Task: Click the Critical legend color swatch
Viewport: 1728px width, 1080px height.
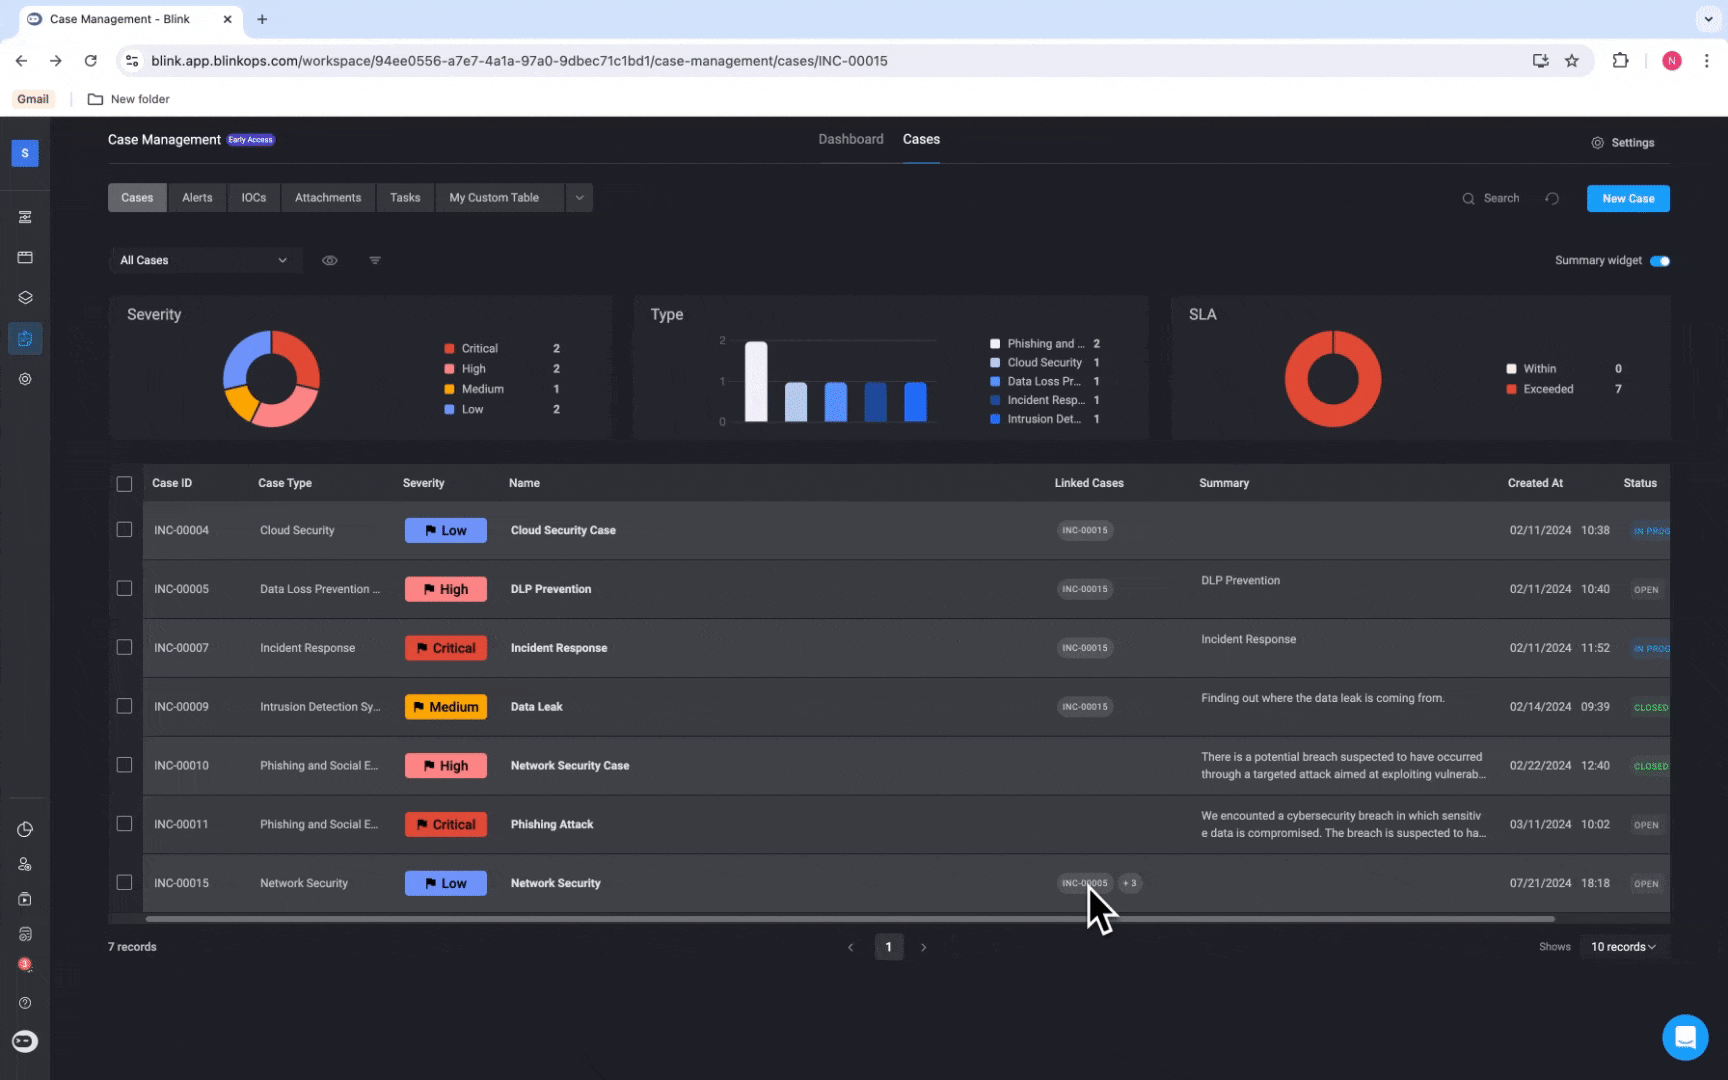Action: (x=449, y=349)
